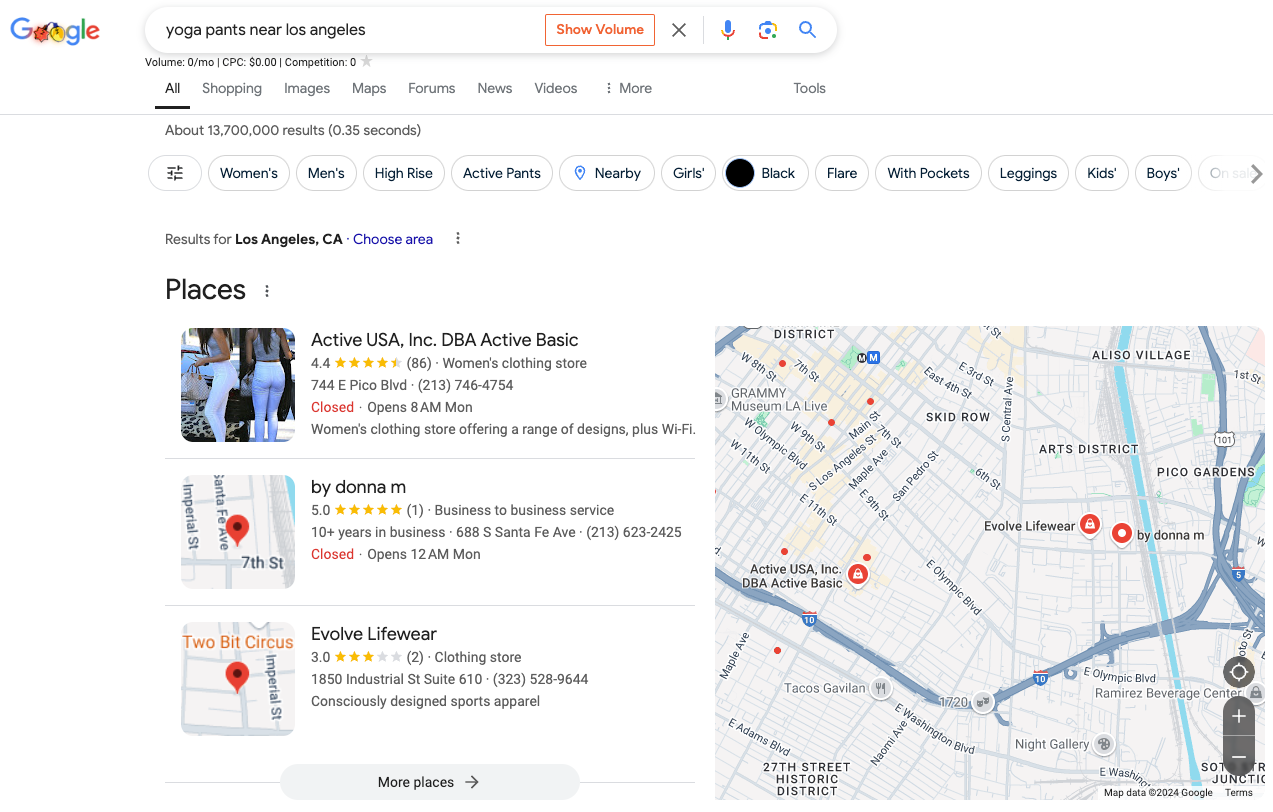
Task: Click the Active USA store photo thumbnail
Action: tap(238, 385)
